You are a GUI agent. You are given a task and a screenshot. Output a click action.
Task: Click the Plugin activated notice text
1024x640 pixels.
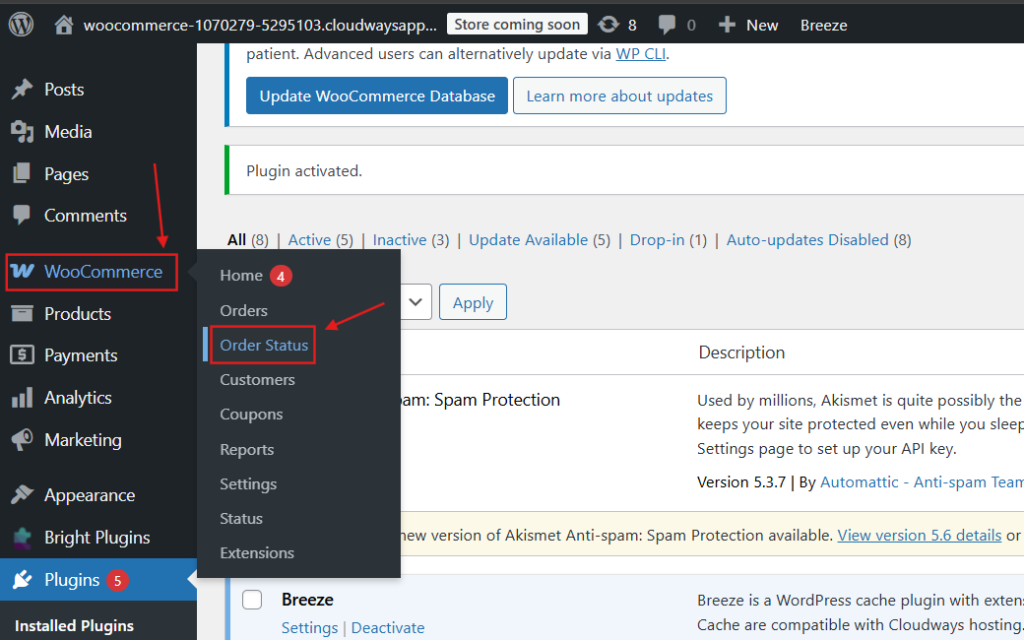304,170
